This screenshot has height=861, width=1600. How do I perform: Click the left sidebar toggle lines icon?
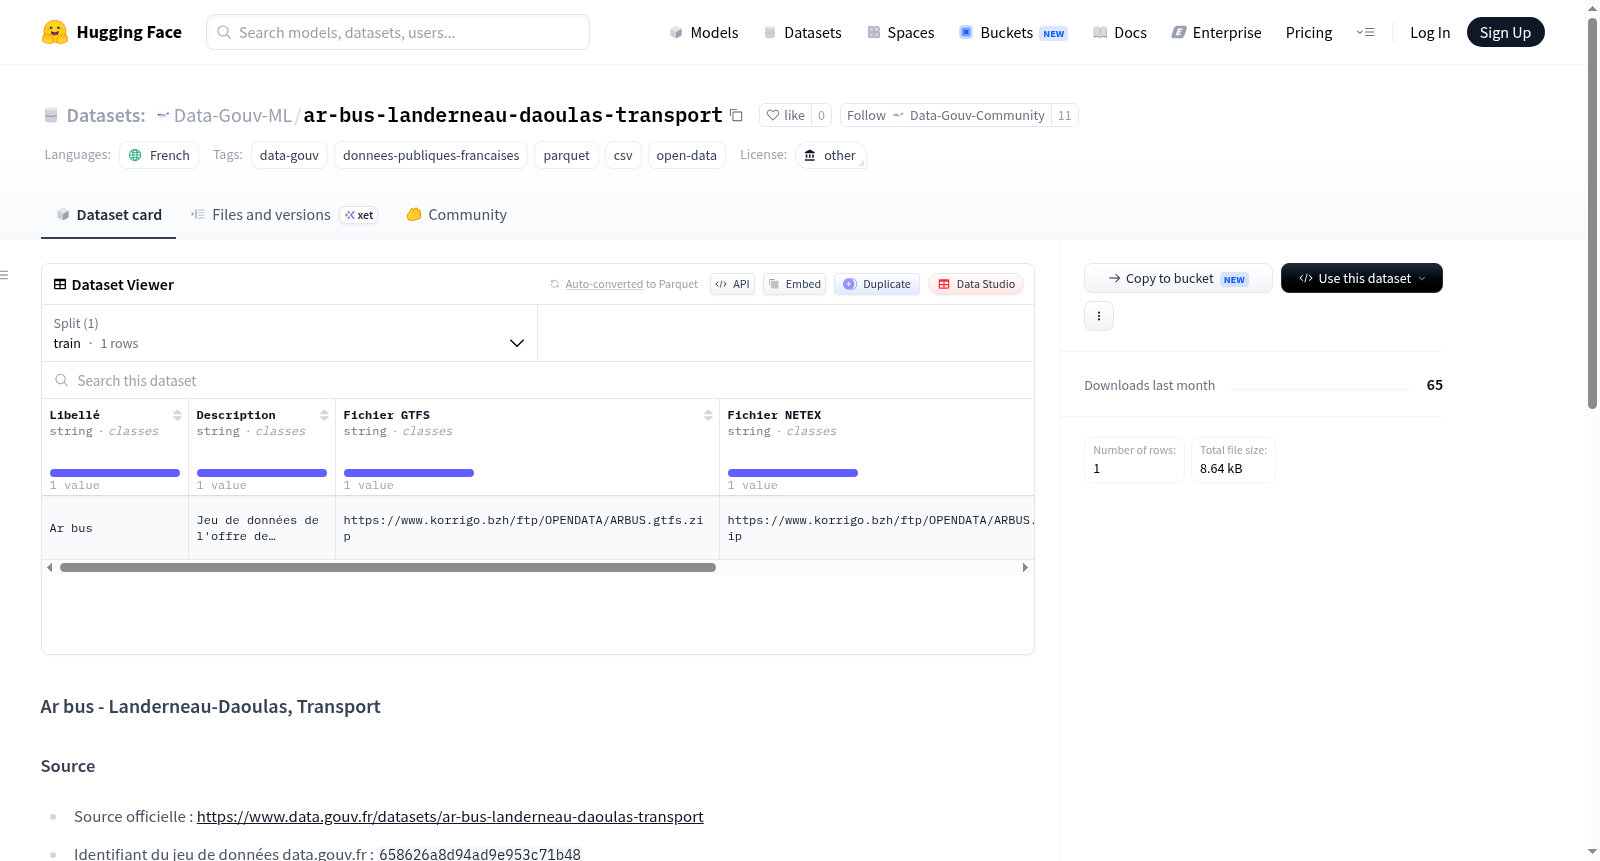point(4,275)
